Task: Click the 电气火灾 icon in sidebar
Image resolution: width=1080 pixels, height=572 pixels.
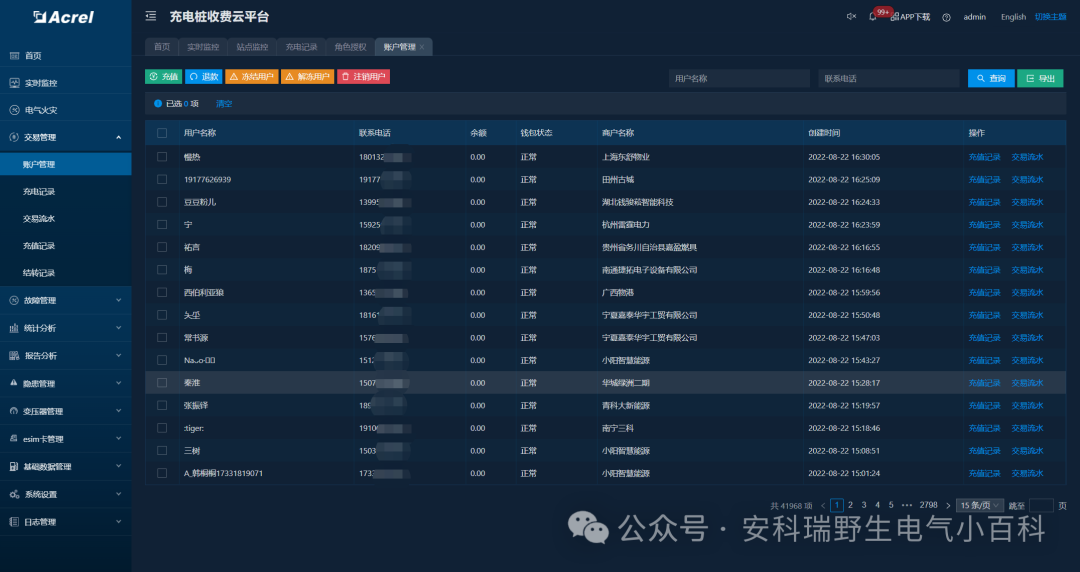Action: click(14, 110)
